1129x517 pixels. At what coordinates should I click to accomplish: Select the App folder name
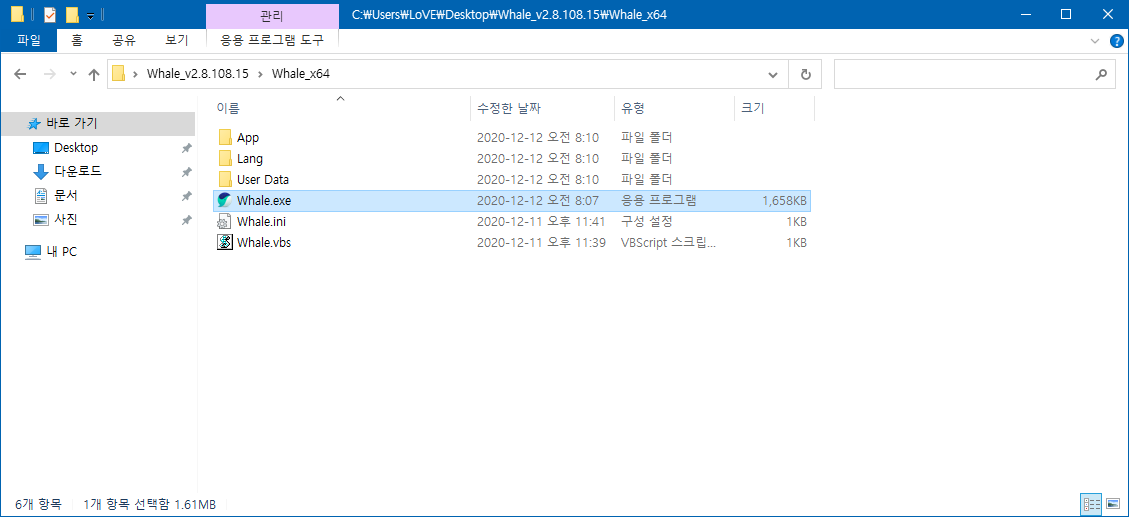pos(248,138)
